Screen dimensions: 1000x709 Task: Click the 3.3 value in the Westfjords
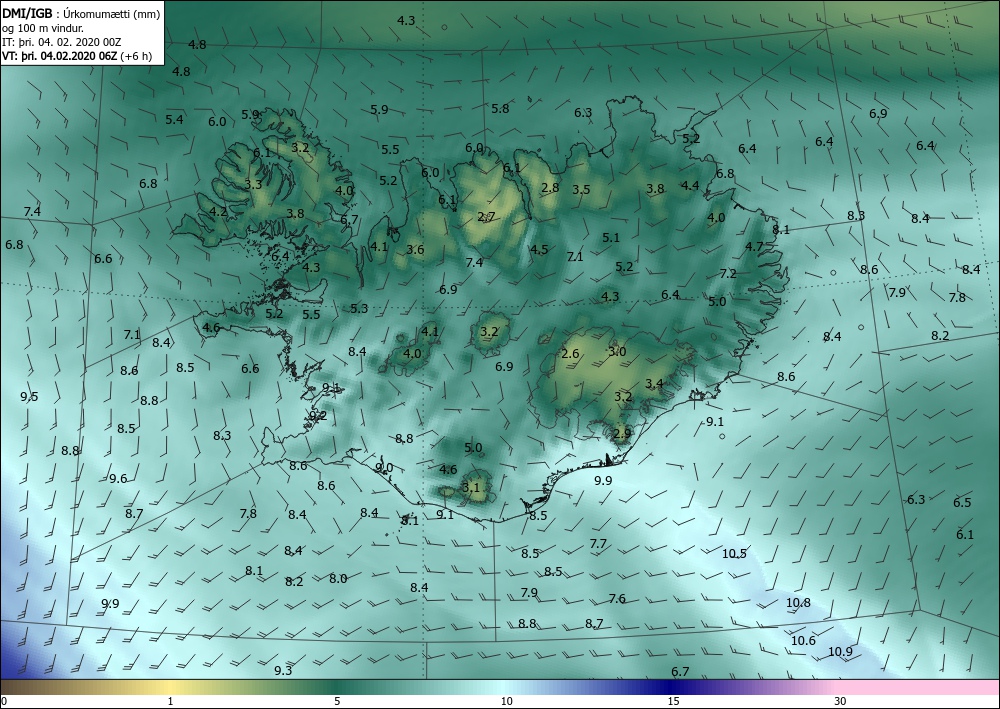pyautogui.click(x=253, y=185)
